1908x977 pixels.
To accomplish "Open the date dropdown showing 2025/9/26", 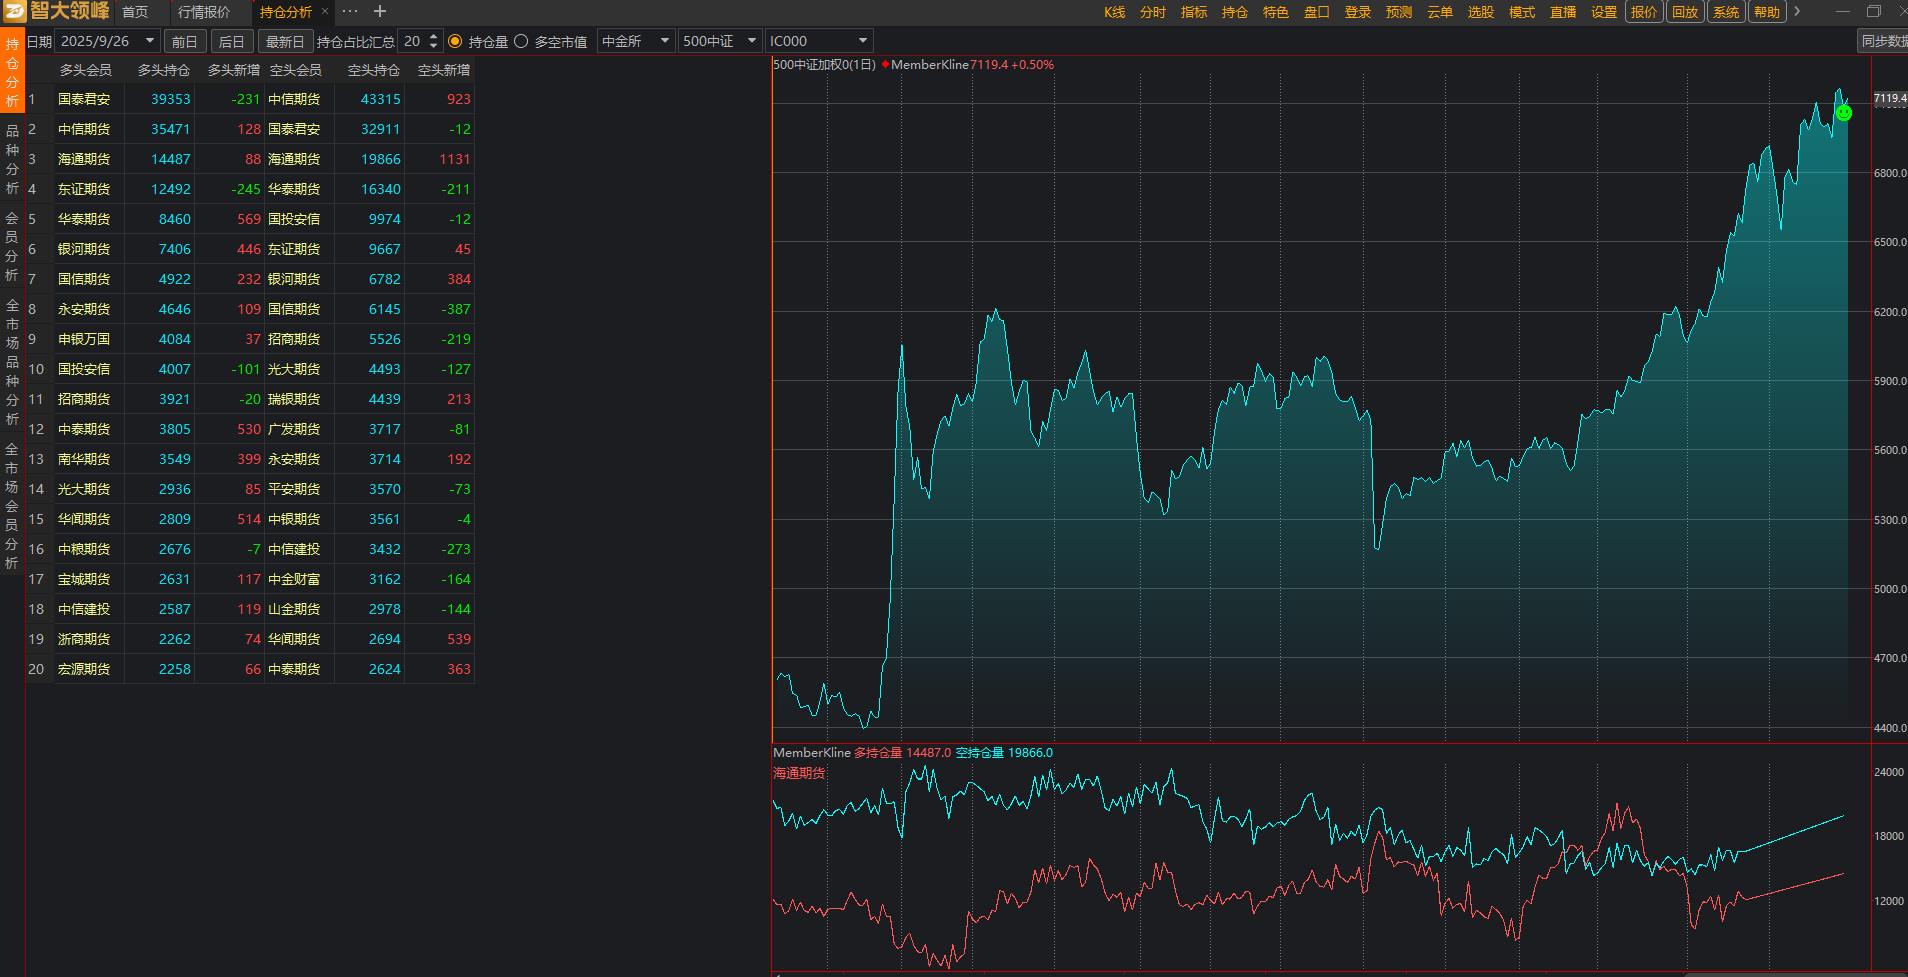I will coord(150,41).
